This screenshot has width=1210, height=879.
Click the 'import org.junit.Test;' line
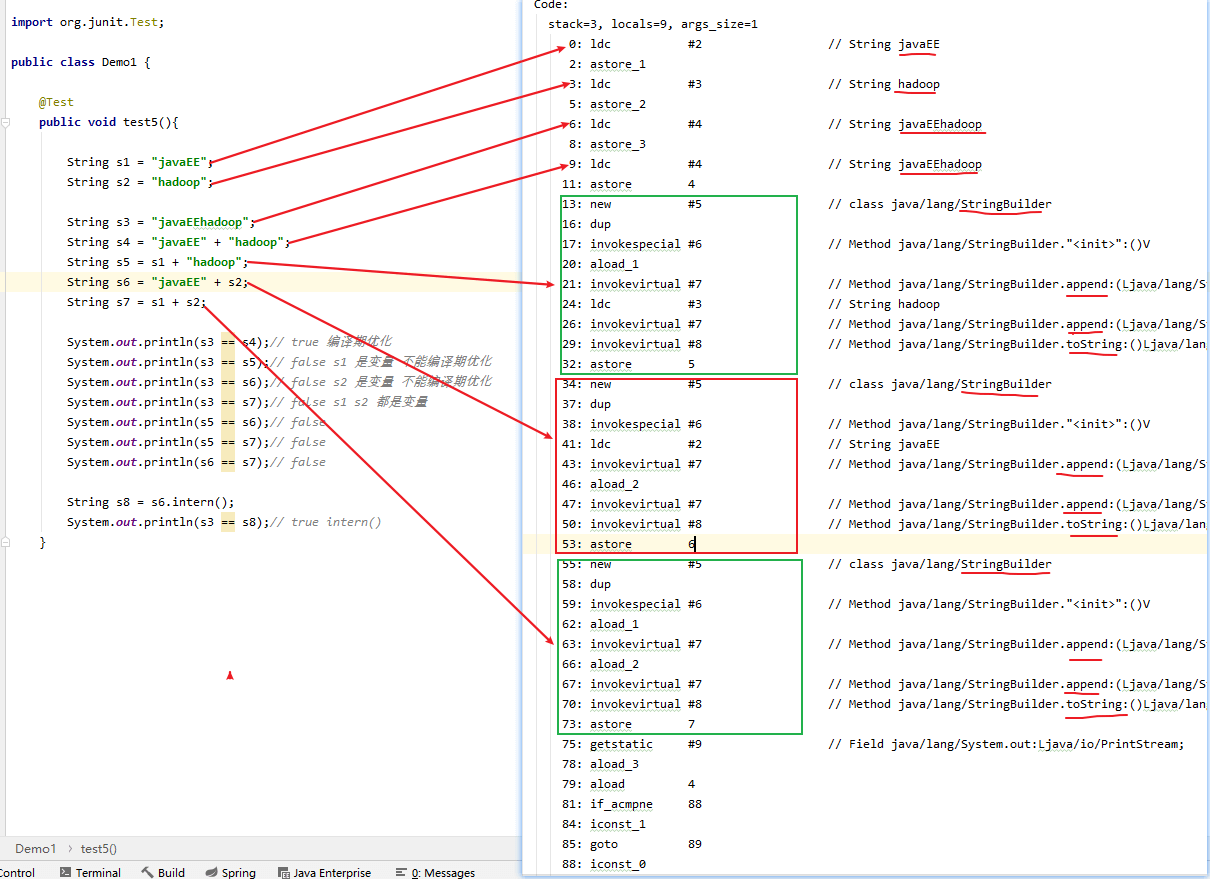[x=87, y=22]
